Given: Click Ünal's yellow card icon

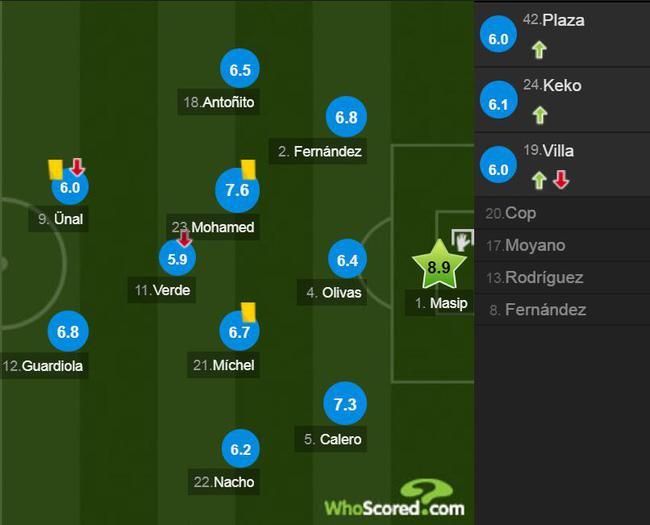Looking at the screenshot, I should coord(55,169).
